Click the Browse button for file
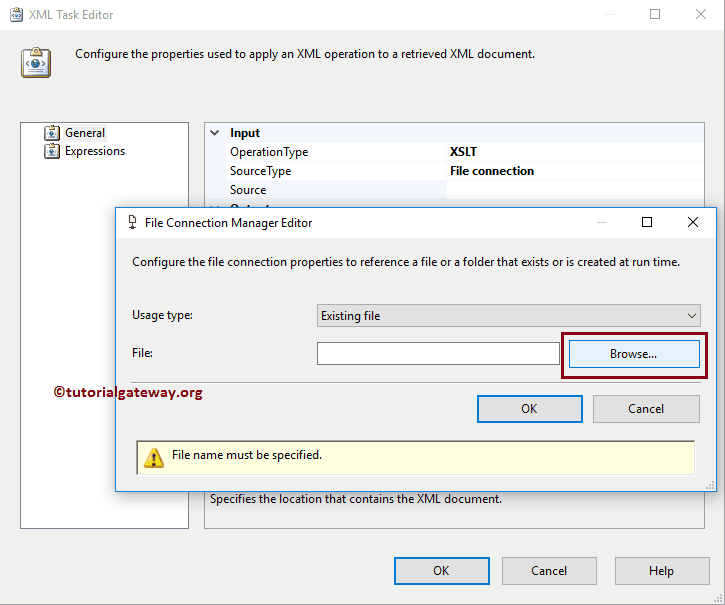The width and height of the screenshot is (725, 605). [x=634, y=354]
